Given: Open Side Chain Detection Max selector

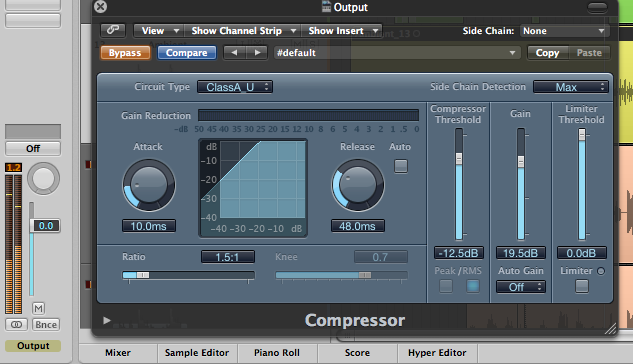Looking at the screenshot, I should (x=571, y=87).
